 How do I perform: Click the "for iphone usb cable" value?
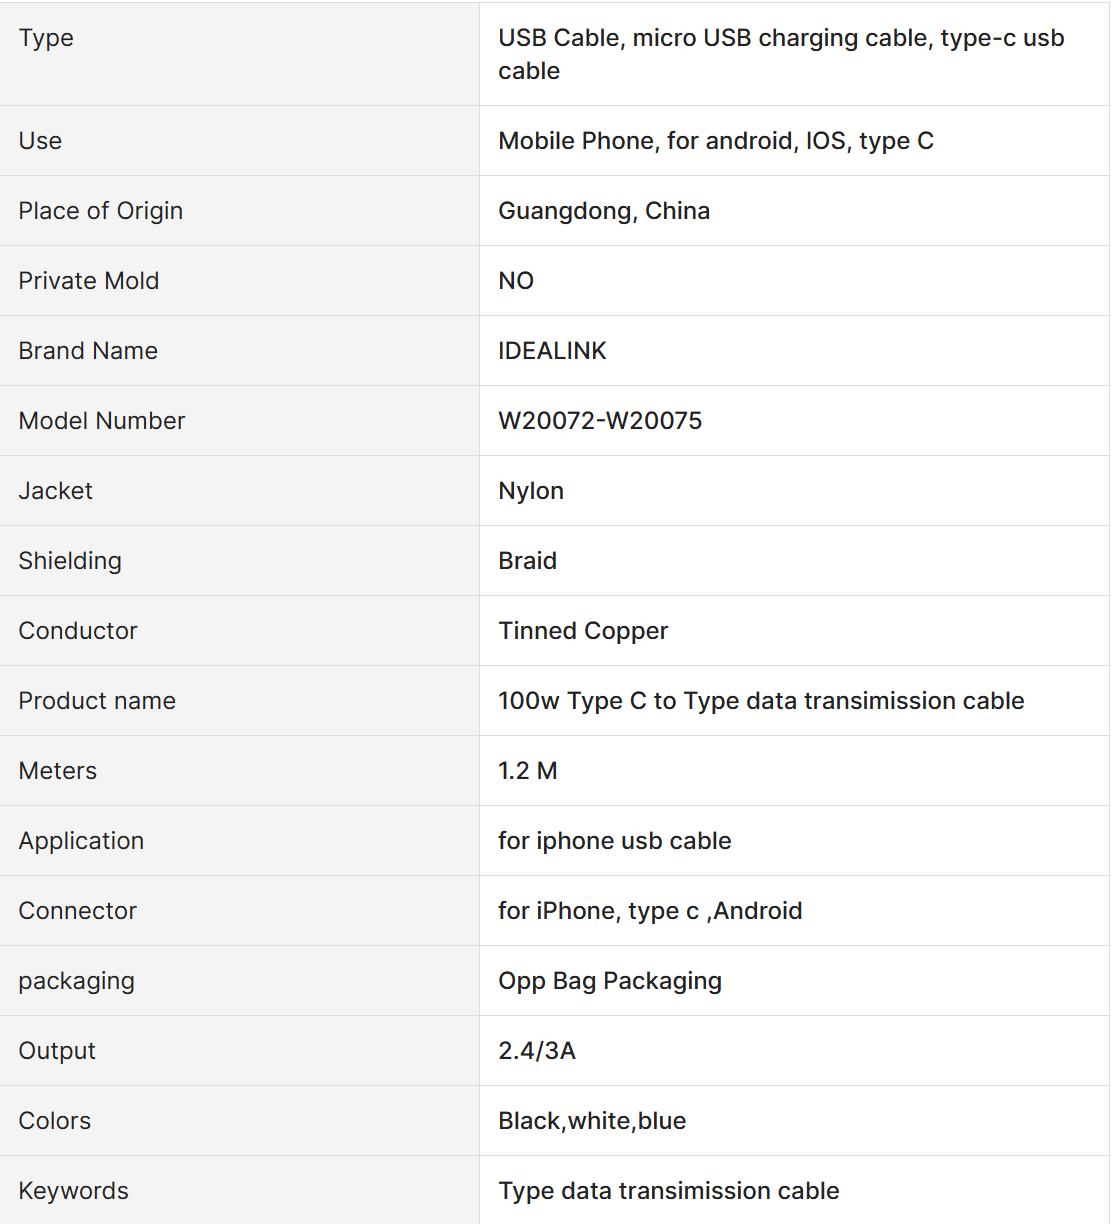point(614,841)
